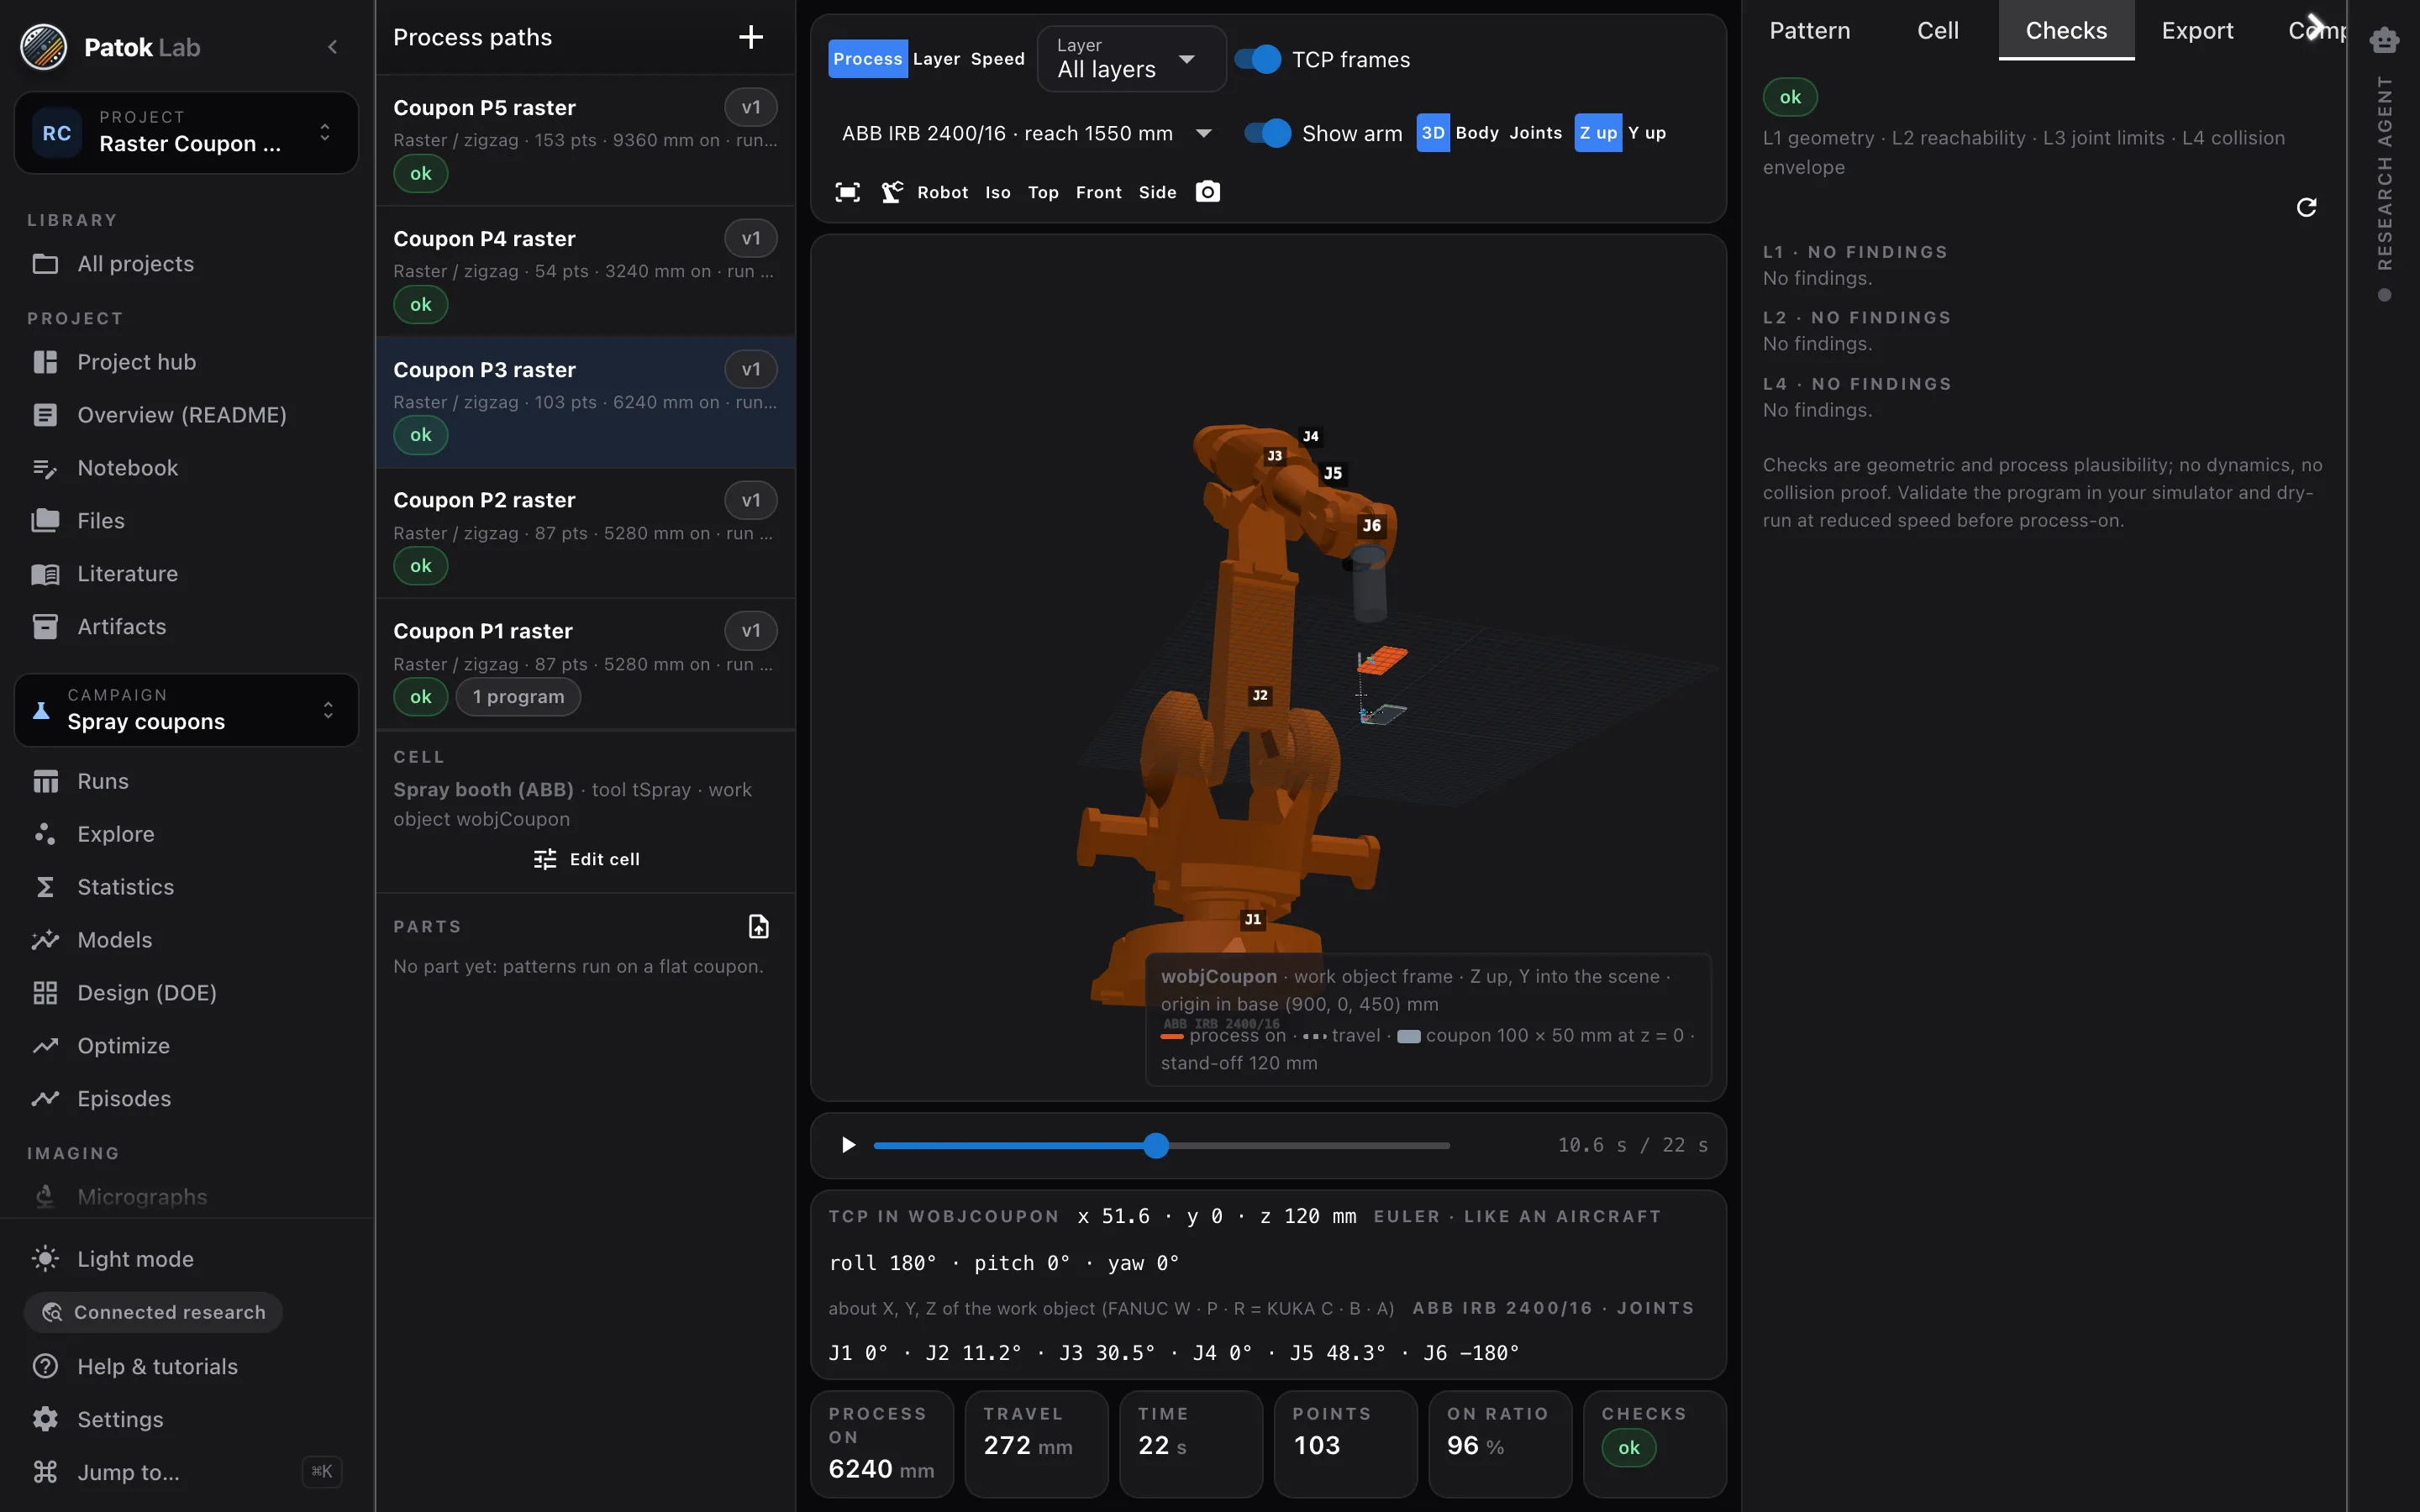
Task: Turn off the Show arm switch
Action: coord(1268,133)
